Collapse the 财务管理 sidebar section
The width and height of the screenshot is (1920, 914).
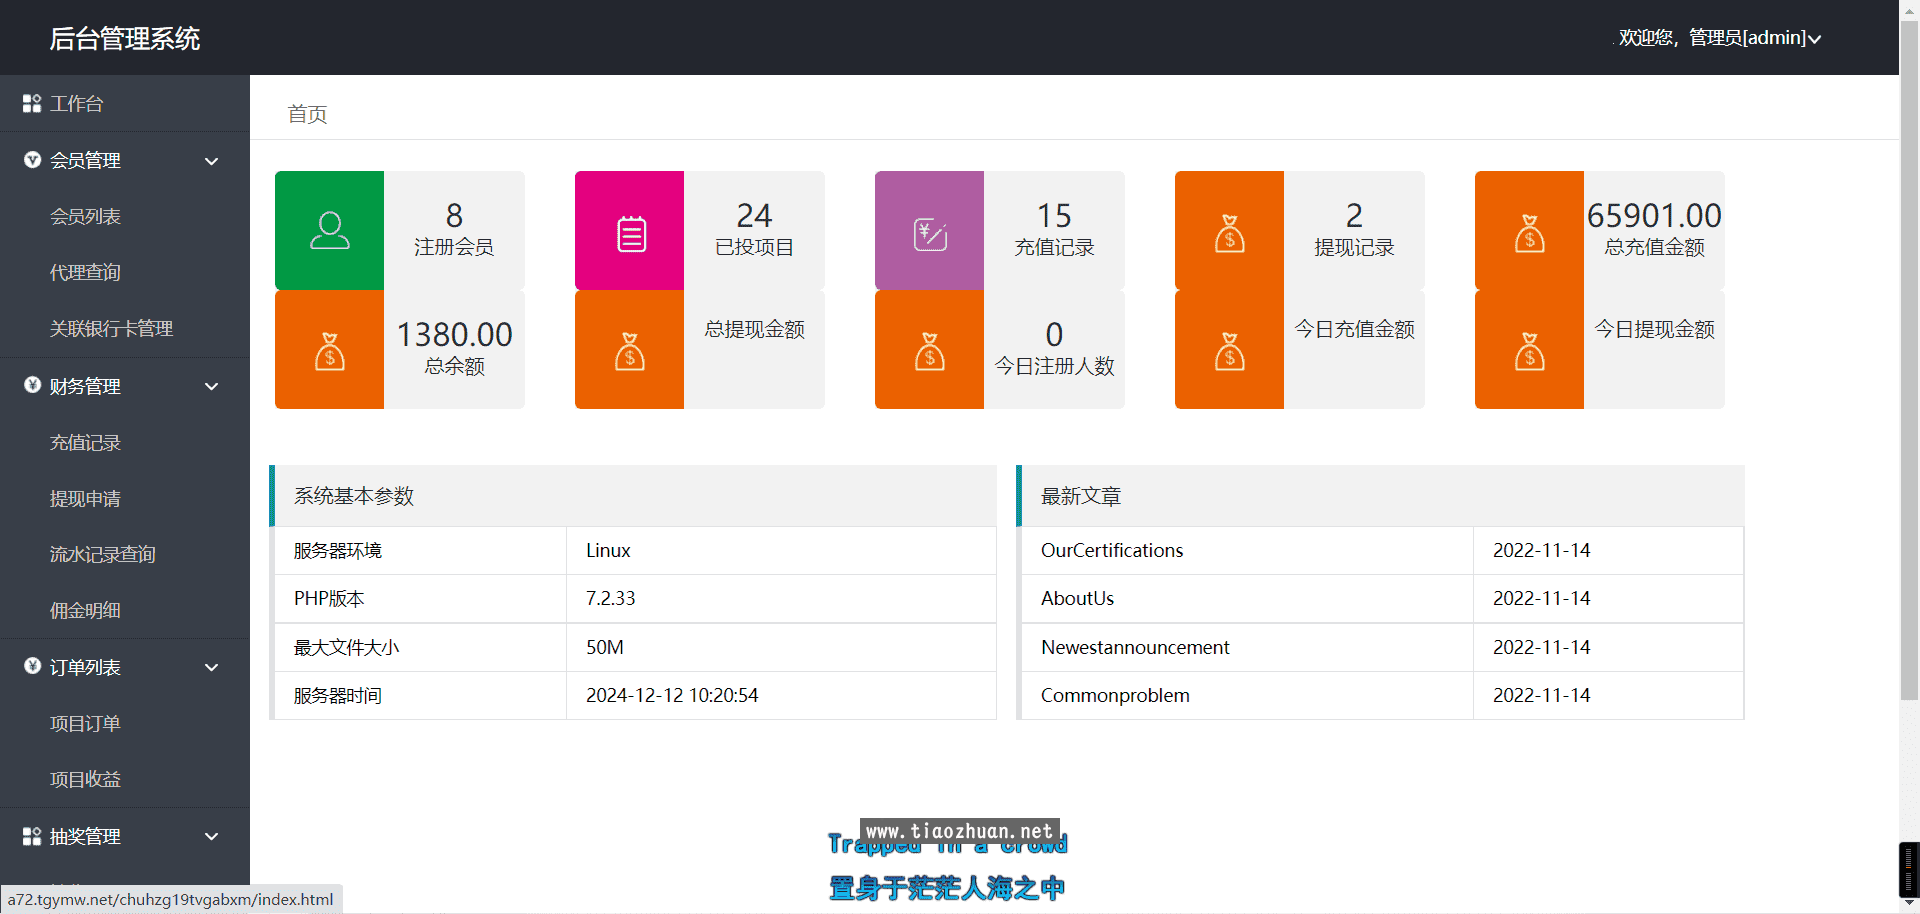click(211, 387)
